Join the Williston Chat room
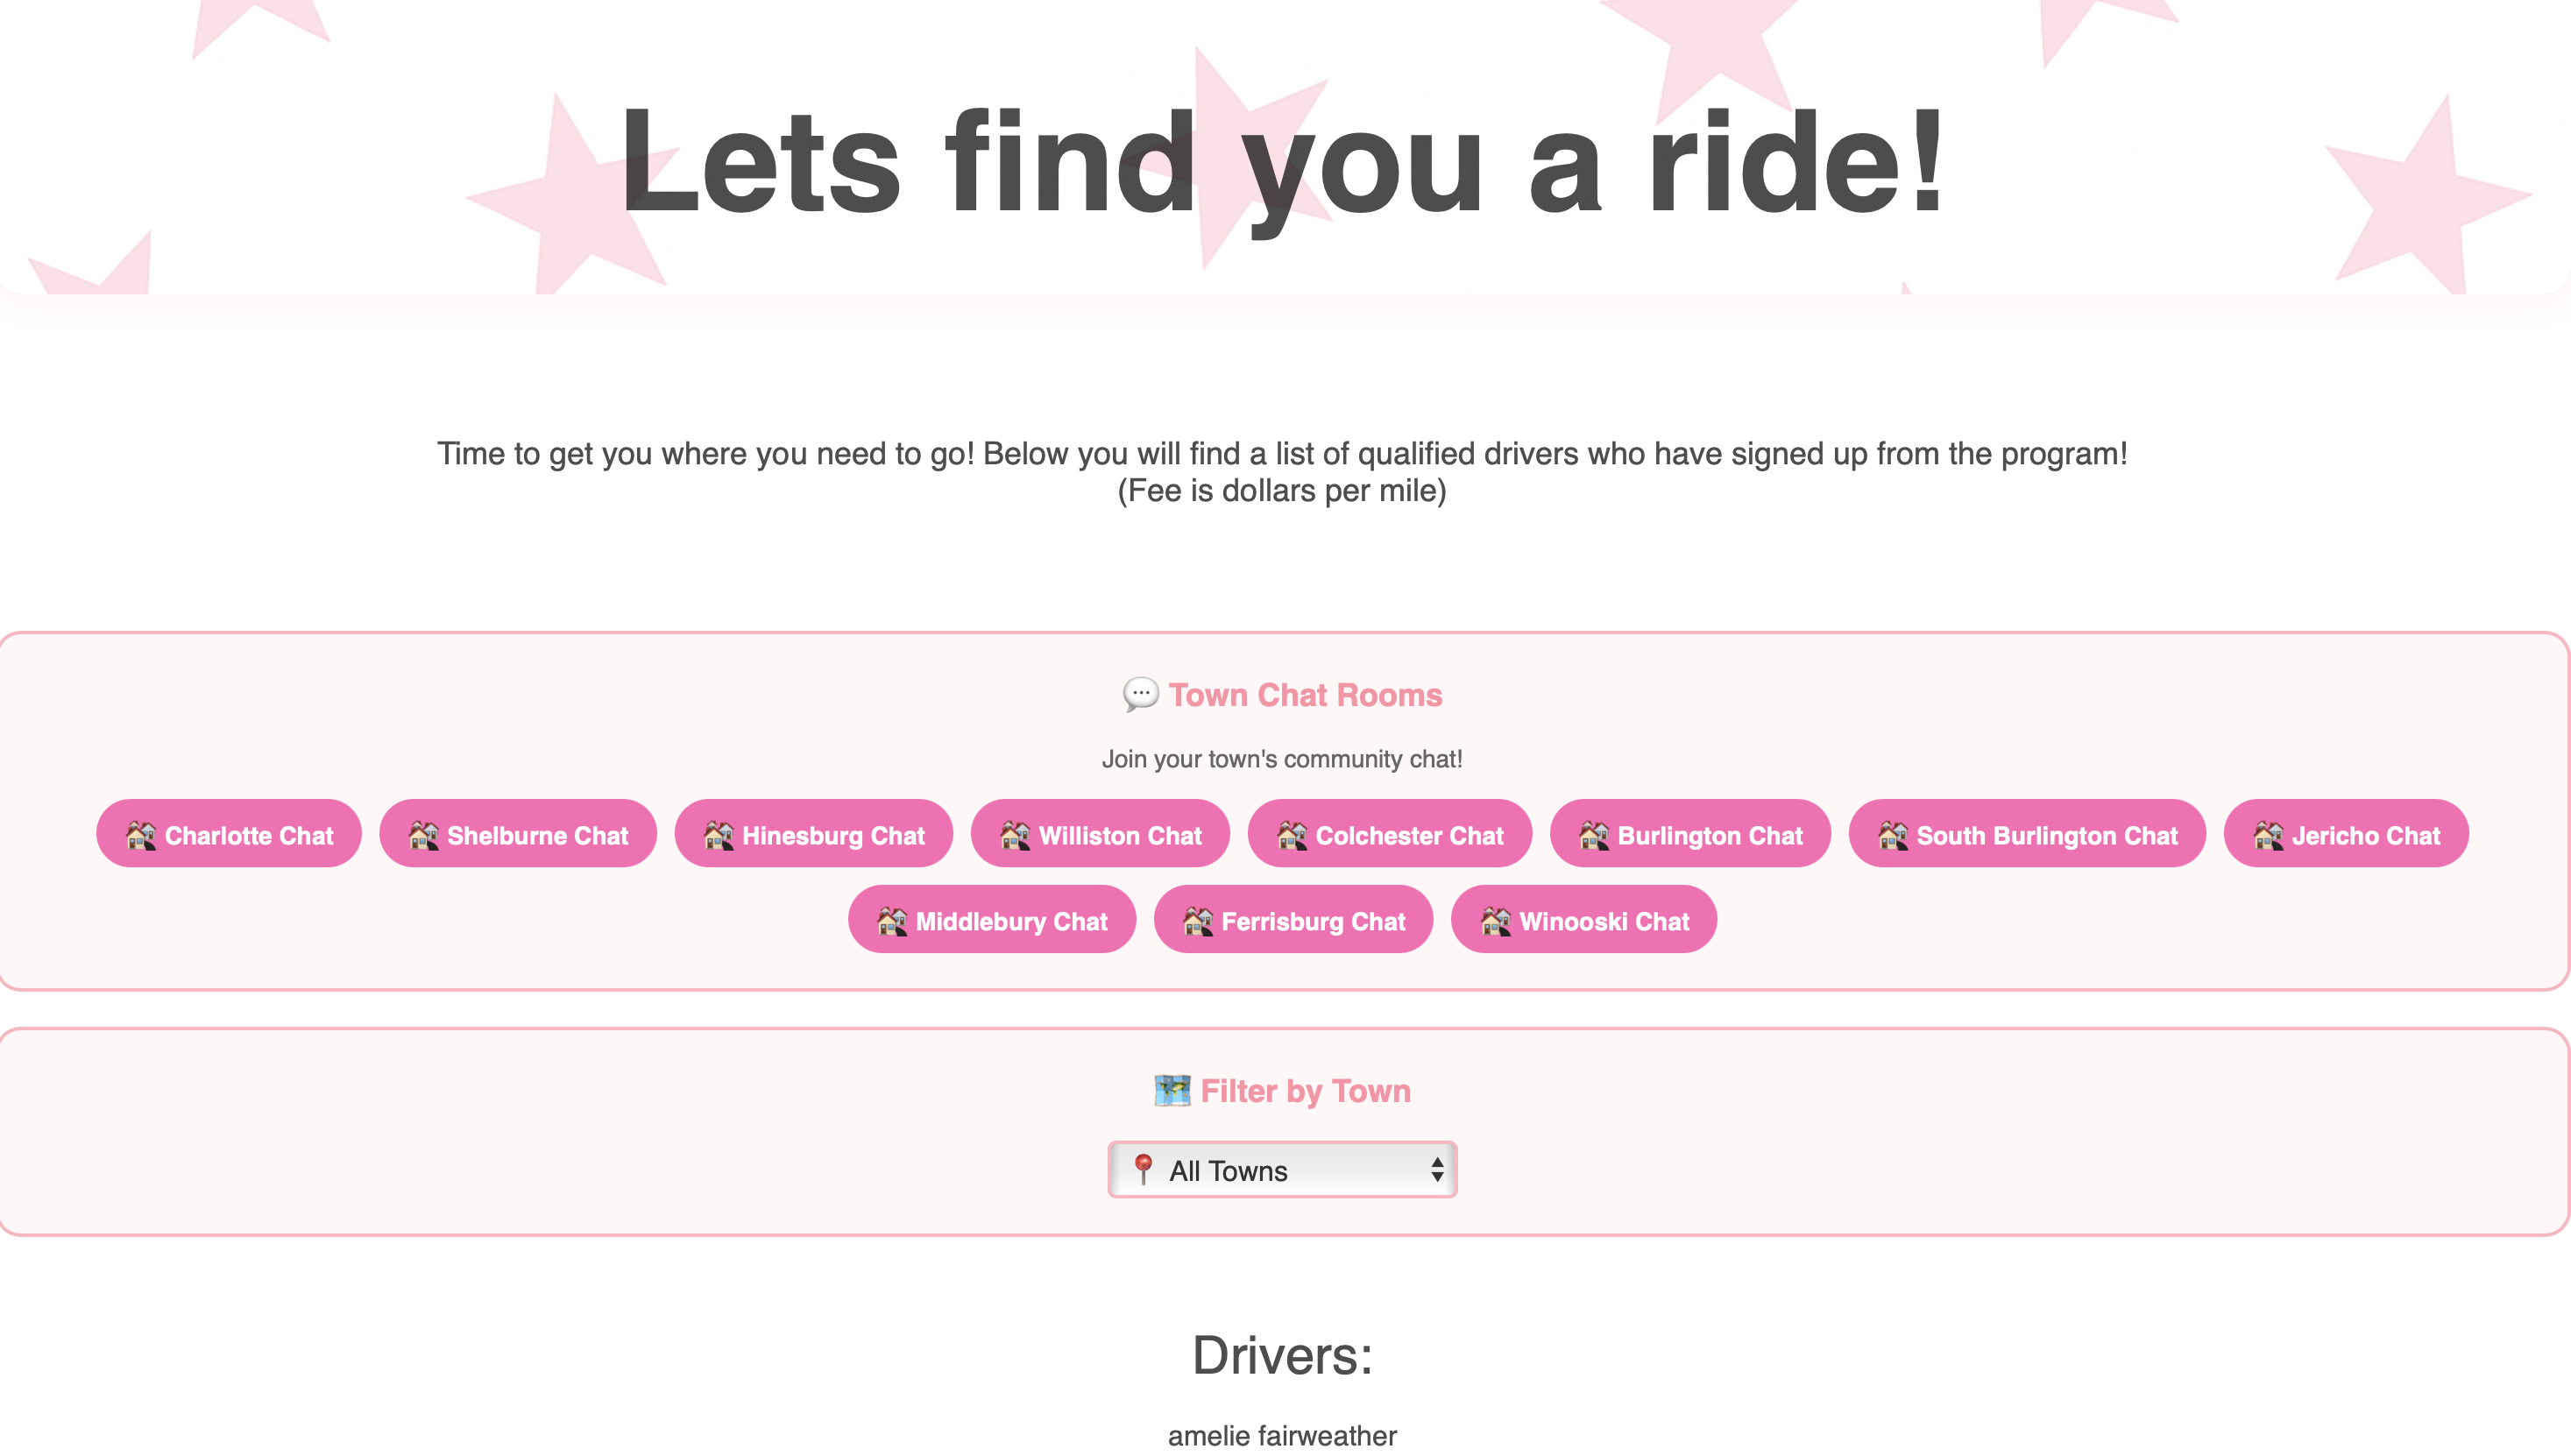The image size is (2571, 1456). point(1100,834)
